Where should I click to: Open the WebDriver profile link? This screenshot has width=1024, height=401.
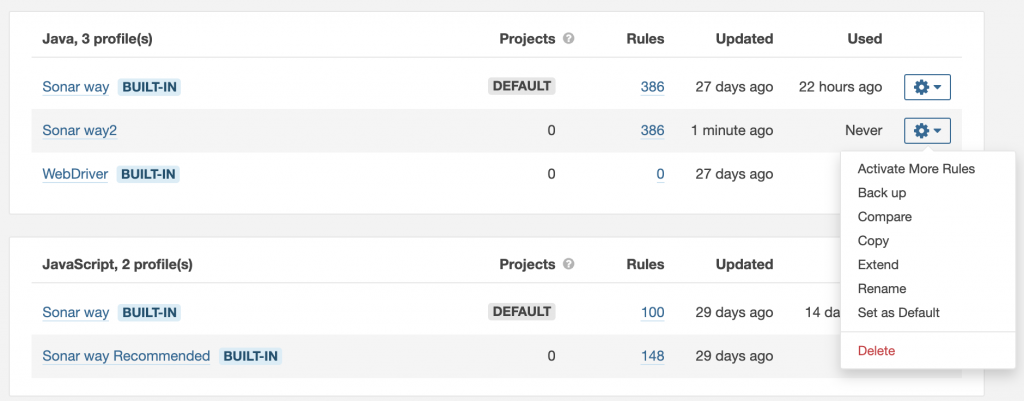coord(75,174)
